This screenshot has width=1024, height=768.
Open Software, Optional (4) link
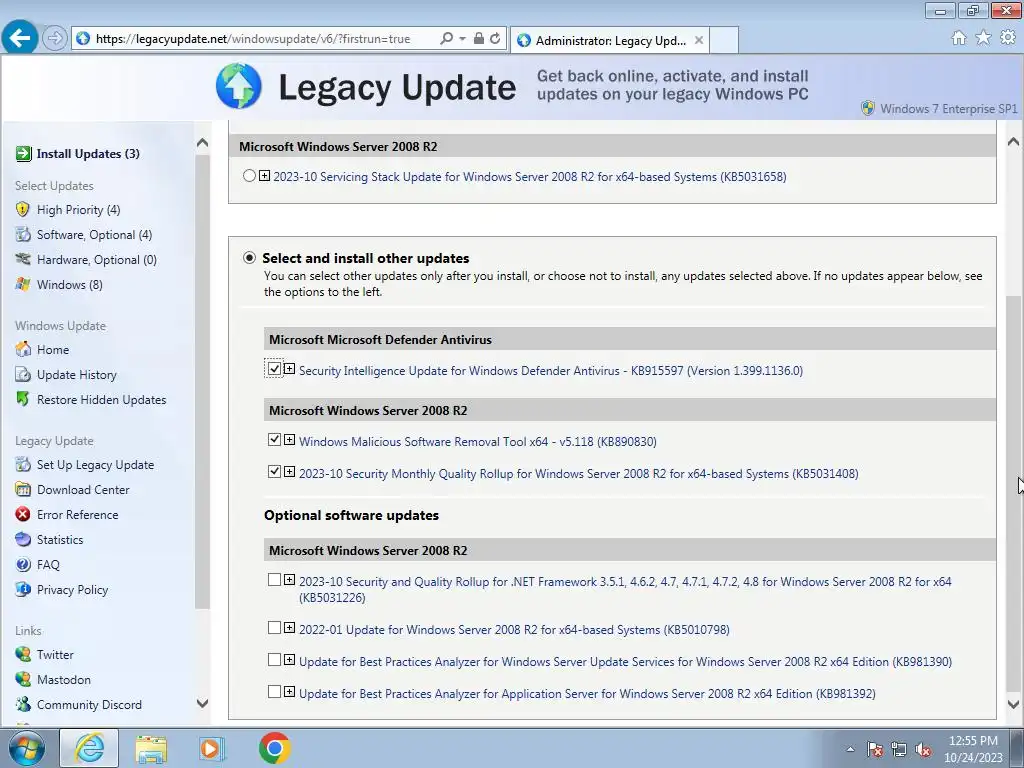point(95,234)
